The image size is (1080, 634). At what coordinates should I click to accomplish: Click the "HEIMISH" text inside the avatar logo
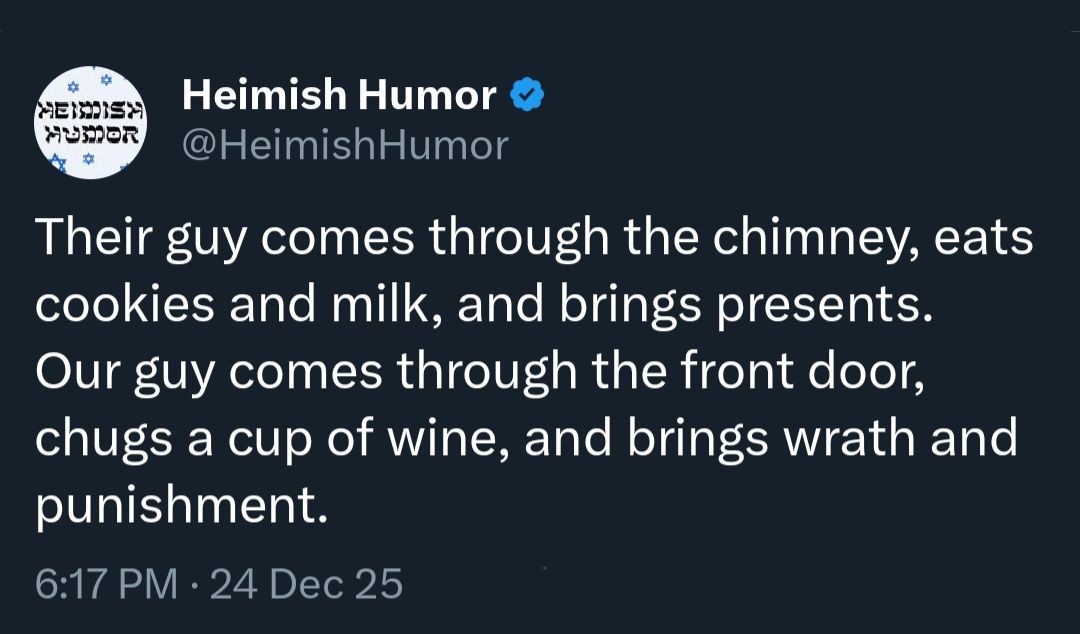[x=91, y=109]
